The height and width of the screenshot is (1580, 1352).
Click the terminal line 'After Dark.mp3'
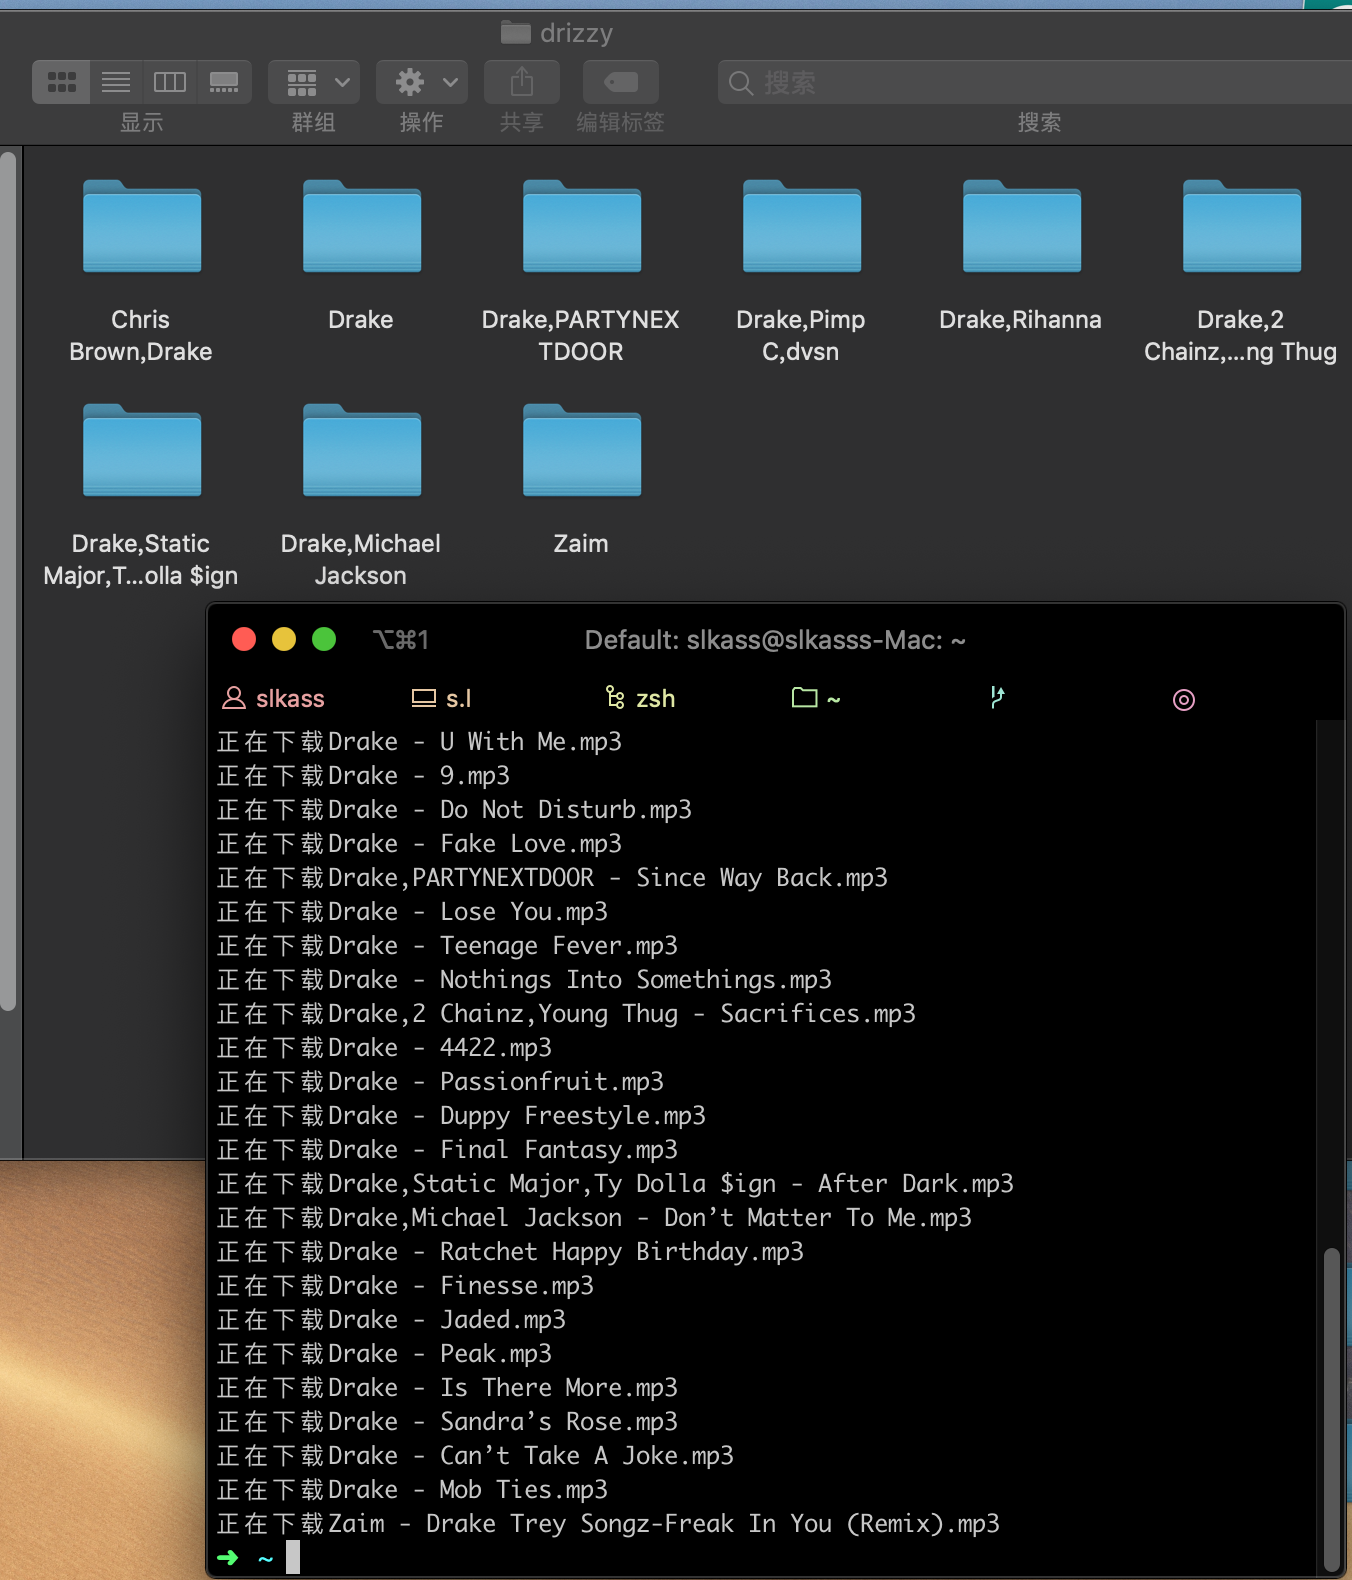[615, 1184]
